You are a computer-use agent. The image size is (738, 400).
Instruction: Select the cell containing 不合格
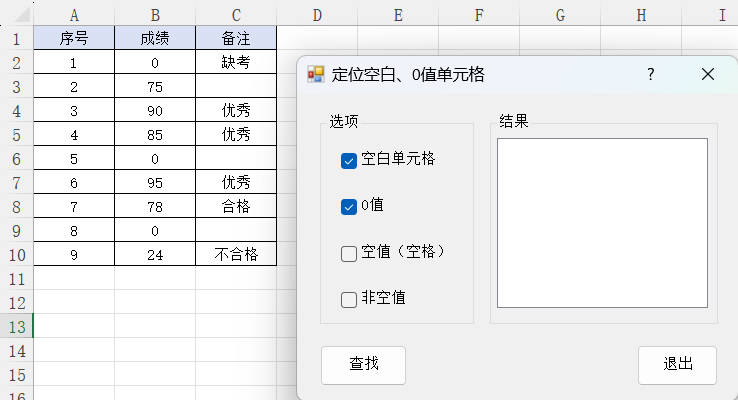point(236,254)
